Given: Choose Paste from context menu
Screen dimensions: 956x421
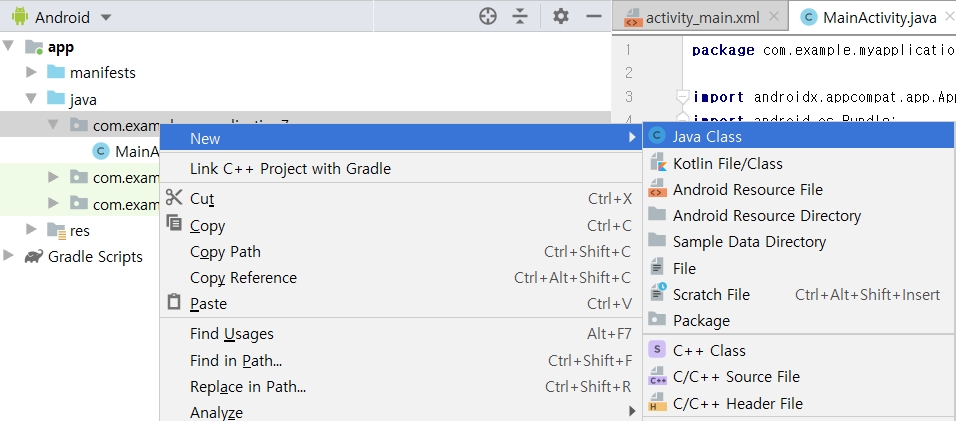Looking at the screenshot, I should click(401, 303).
